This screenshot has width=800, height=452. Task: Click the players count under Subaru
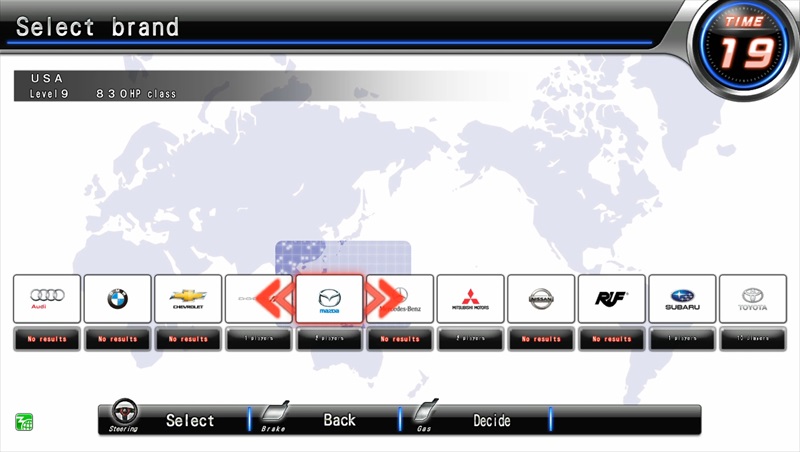pyautogui.click(x=682, y=339)
